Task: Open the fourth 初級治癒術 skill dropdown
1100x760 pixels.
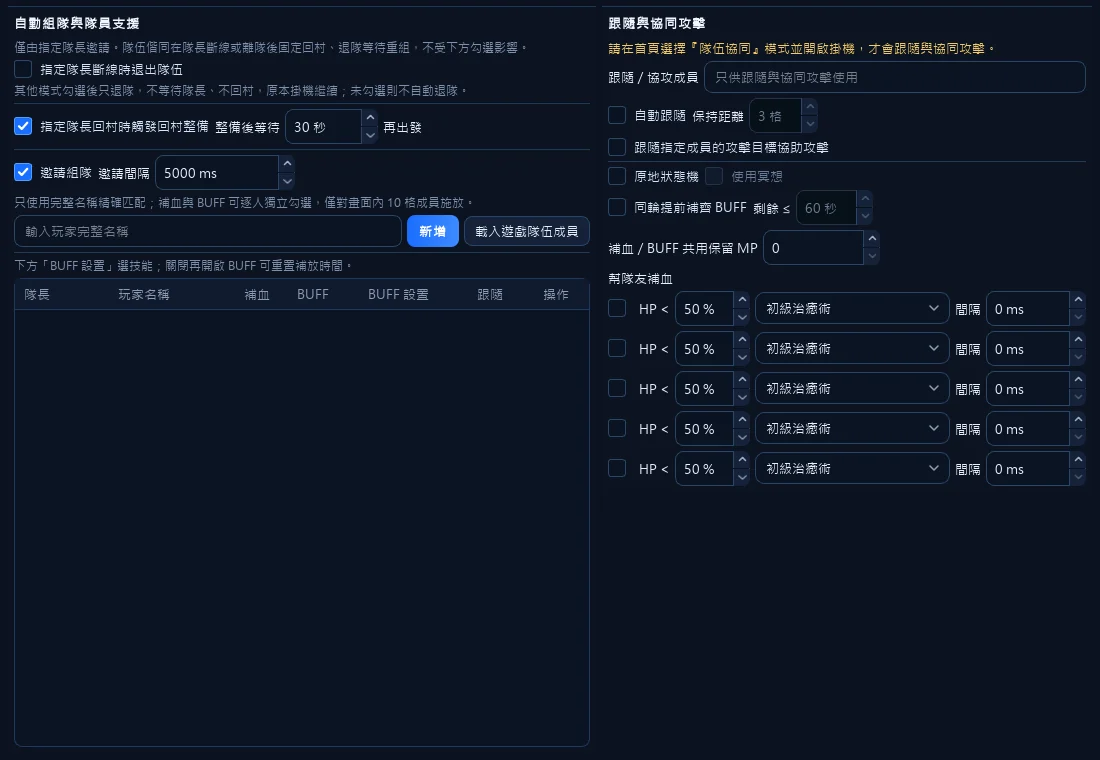Action: pyautogui.click(x=852, y=428)
